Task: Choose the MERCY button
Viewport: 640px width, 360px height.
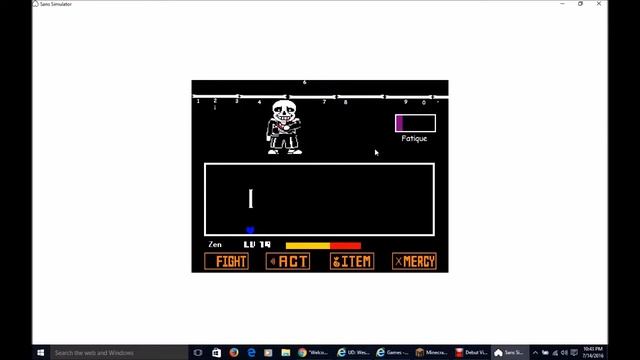Action: [414, 261]
